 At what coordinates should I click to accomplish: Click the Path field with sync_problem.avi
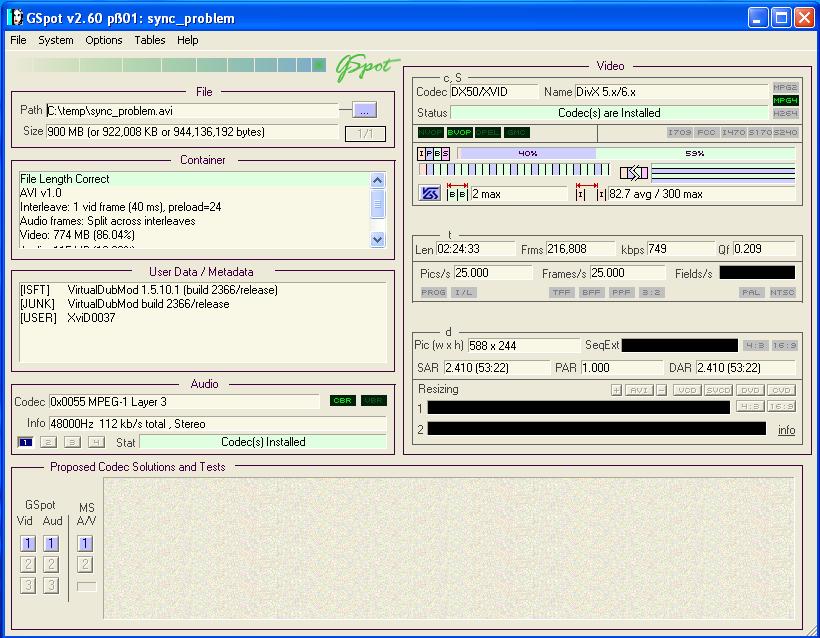192,111
